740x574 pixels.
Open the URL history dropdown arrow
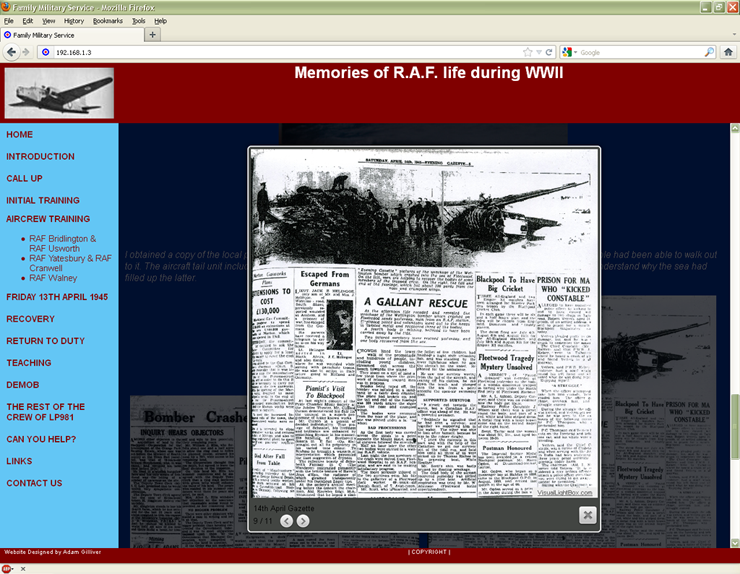[x=538, y=52]
